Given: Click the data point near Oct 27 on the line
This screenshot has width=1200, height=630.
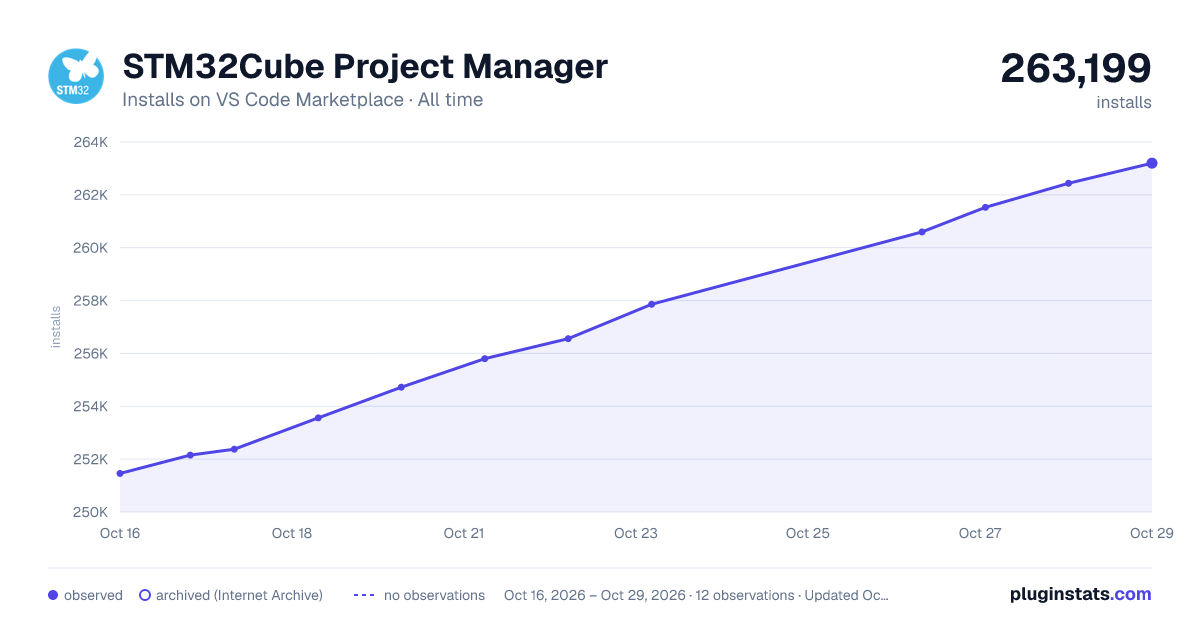Looking at the screenshot, I should [986, 207].
